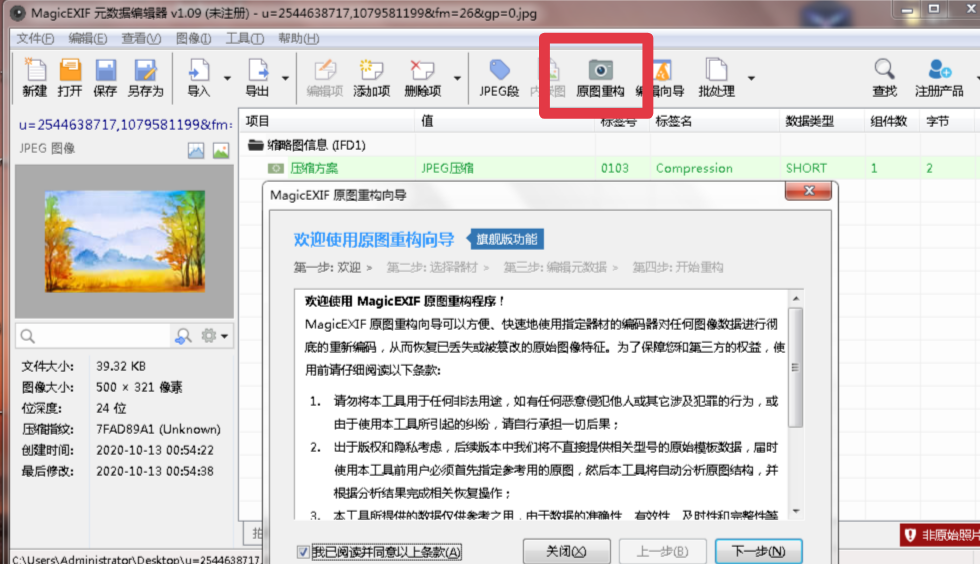Click the 新建 (New) toolbar icon
Screen dimensions: 980x564
(x=35, y=70)
